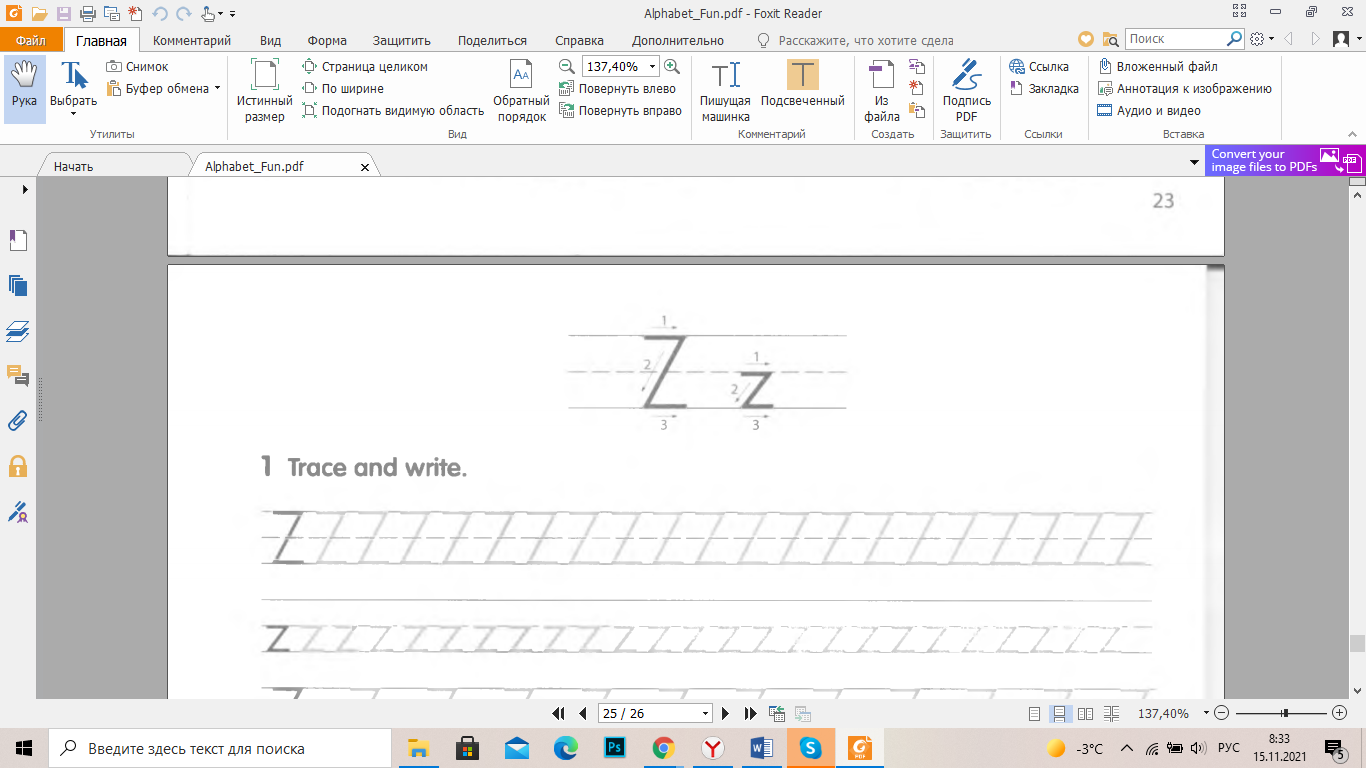Viewport: 1366px width, 768px height.
Task: Select the Highlight (Подсвеченный) tool
Action: [803, 84]
